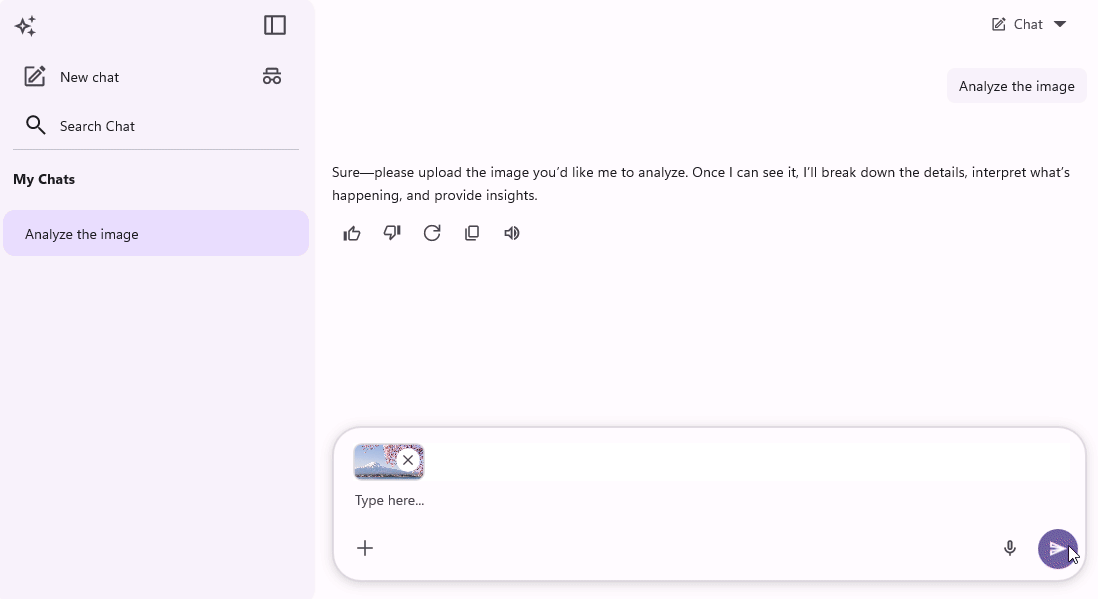Activate the microphone voice input
The image size is (1098, 599).
(x=1010, y=548)
